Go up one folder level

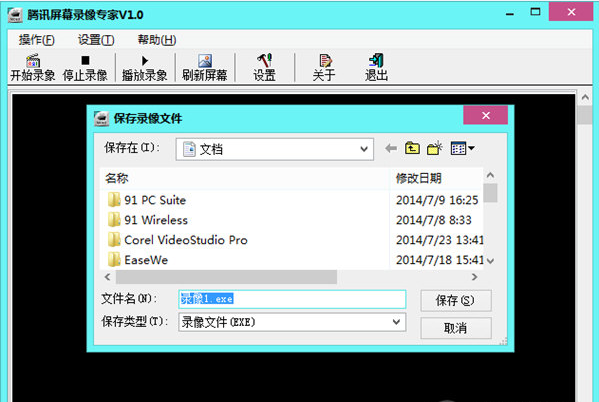(412, 148)
